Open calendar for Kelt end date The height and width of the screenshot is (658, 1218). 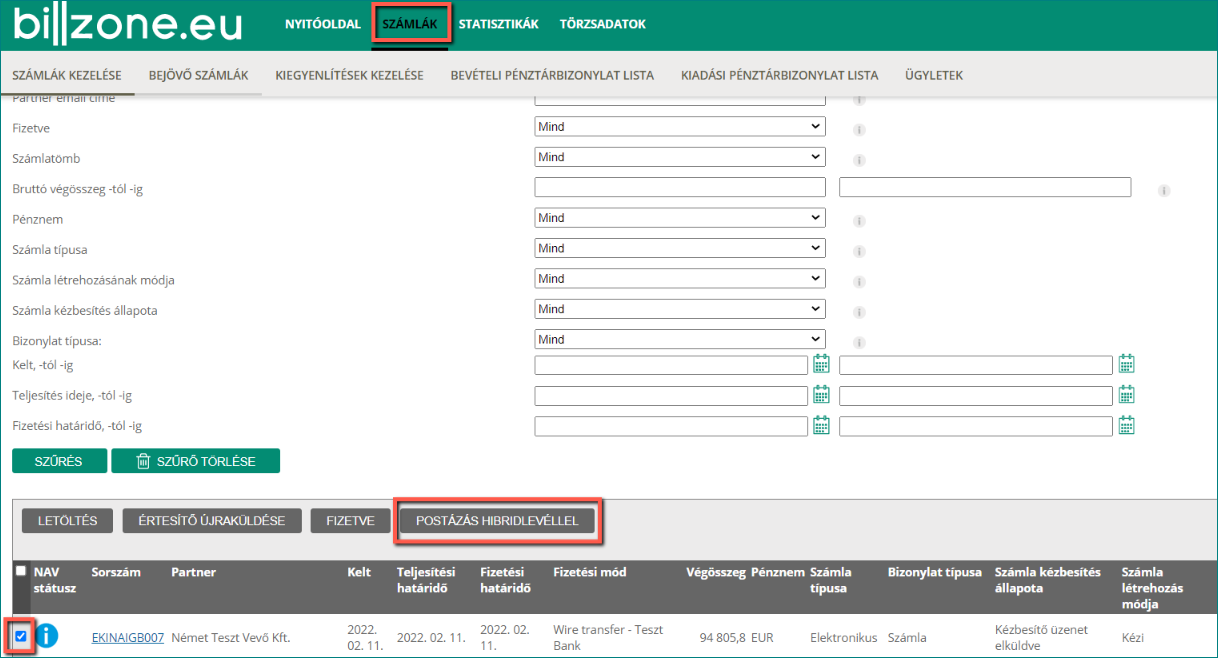tap(1126, 364)
